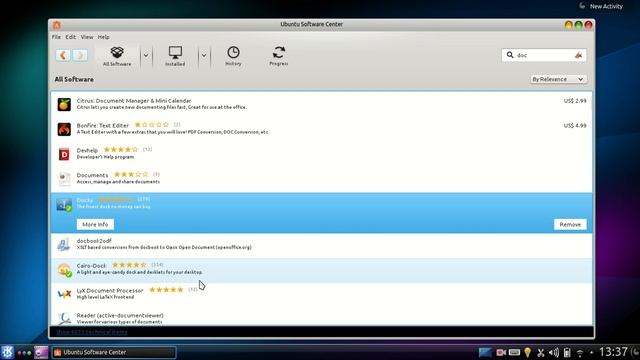Click the docbook2odf app icon

point(64,245)
